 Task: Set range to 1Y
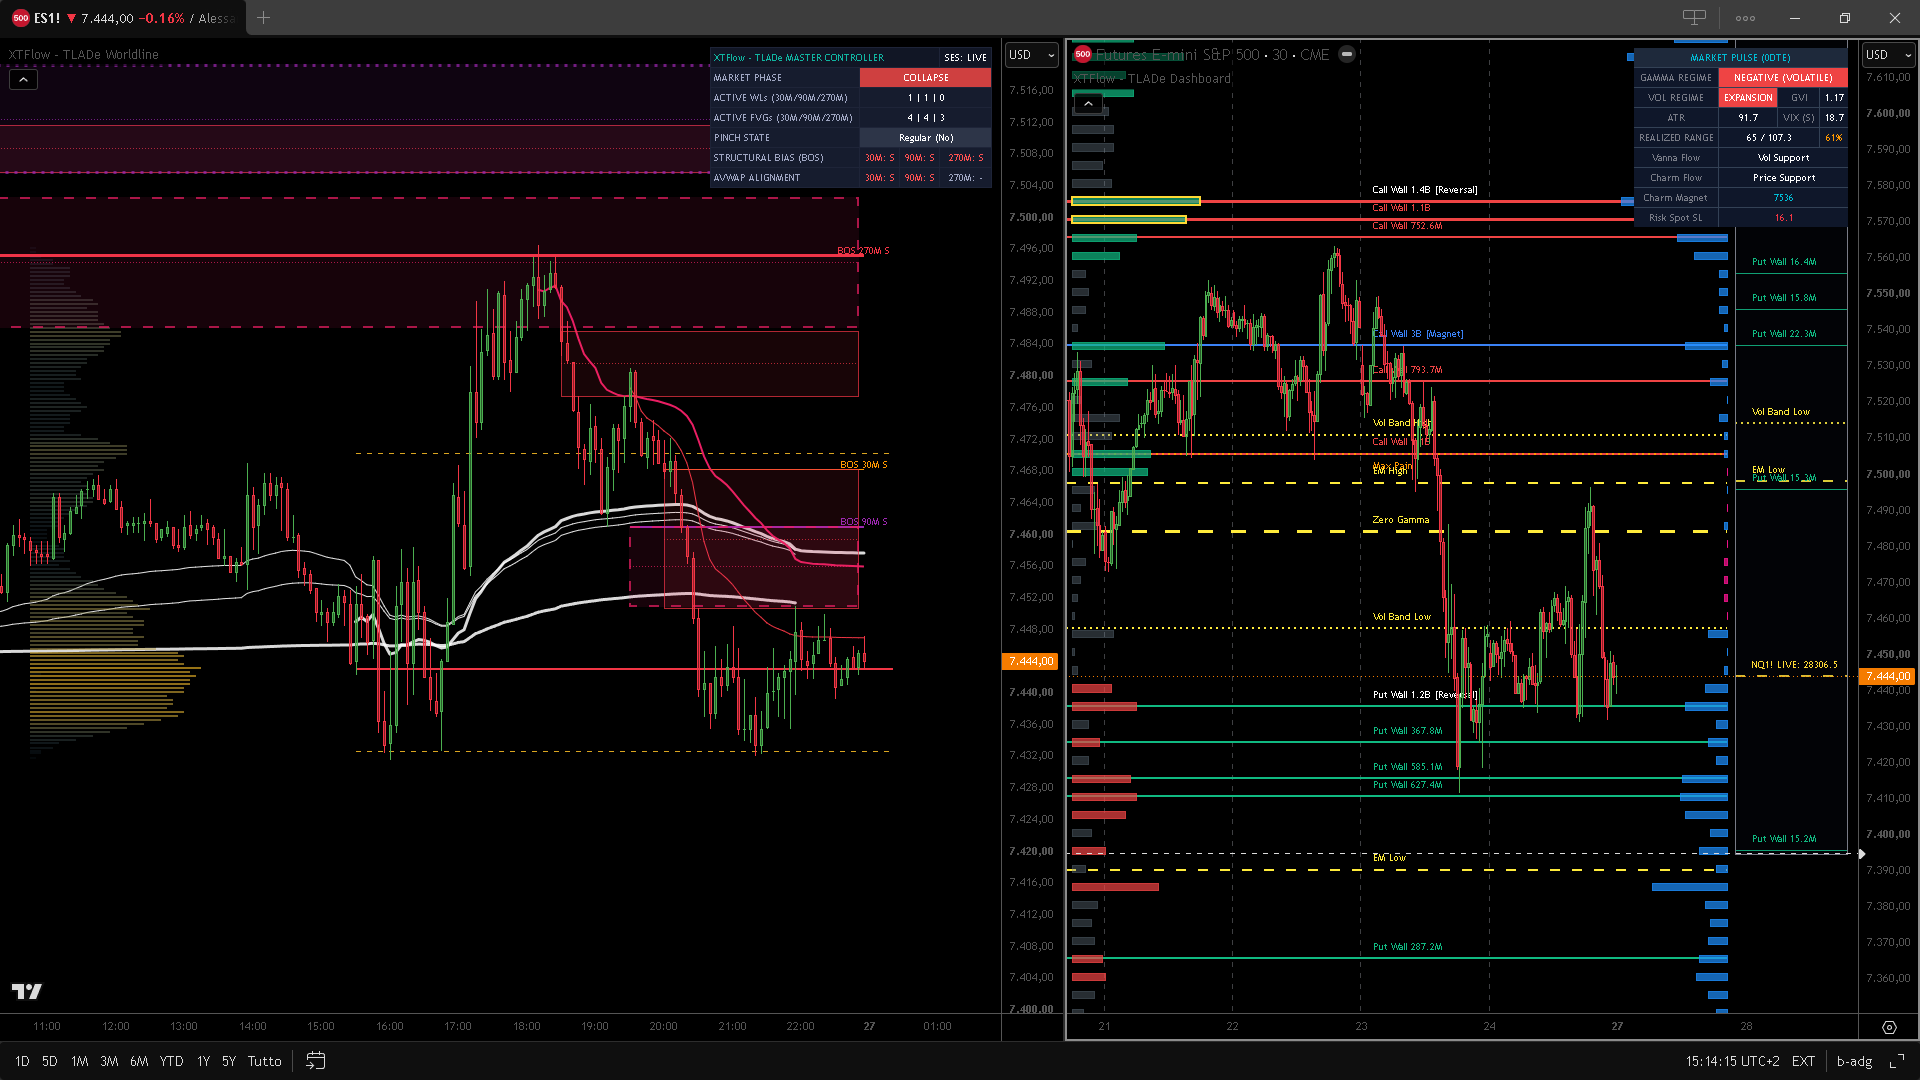click(x=203, y=1061)
